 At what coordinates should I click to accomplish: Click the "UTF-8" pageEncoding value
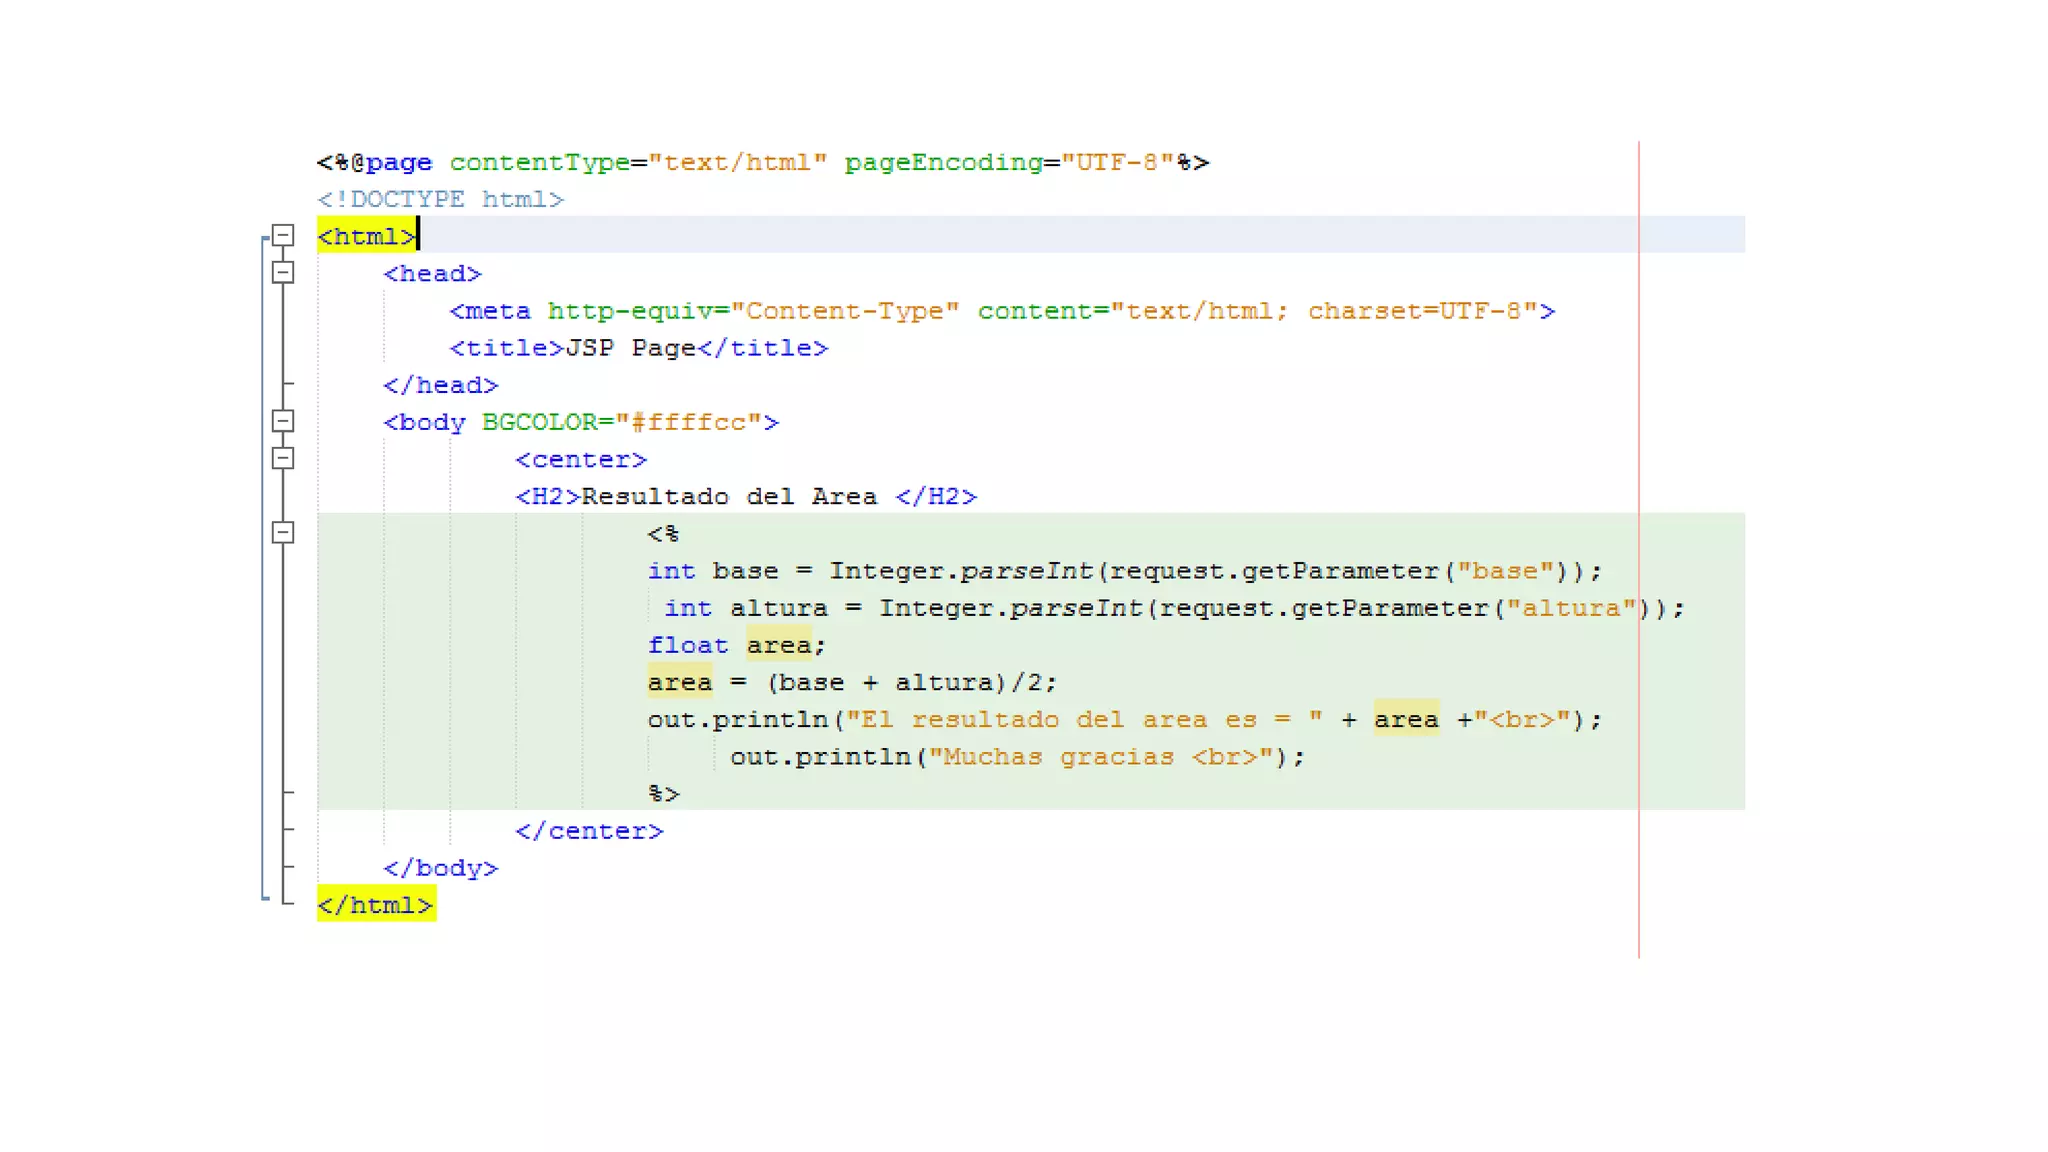[1117, 162]
